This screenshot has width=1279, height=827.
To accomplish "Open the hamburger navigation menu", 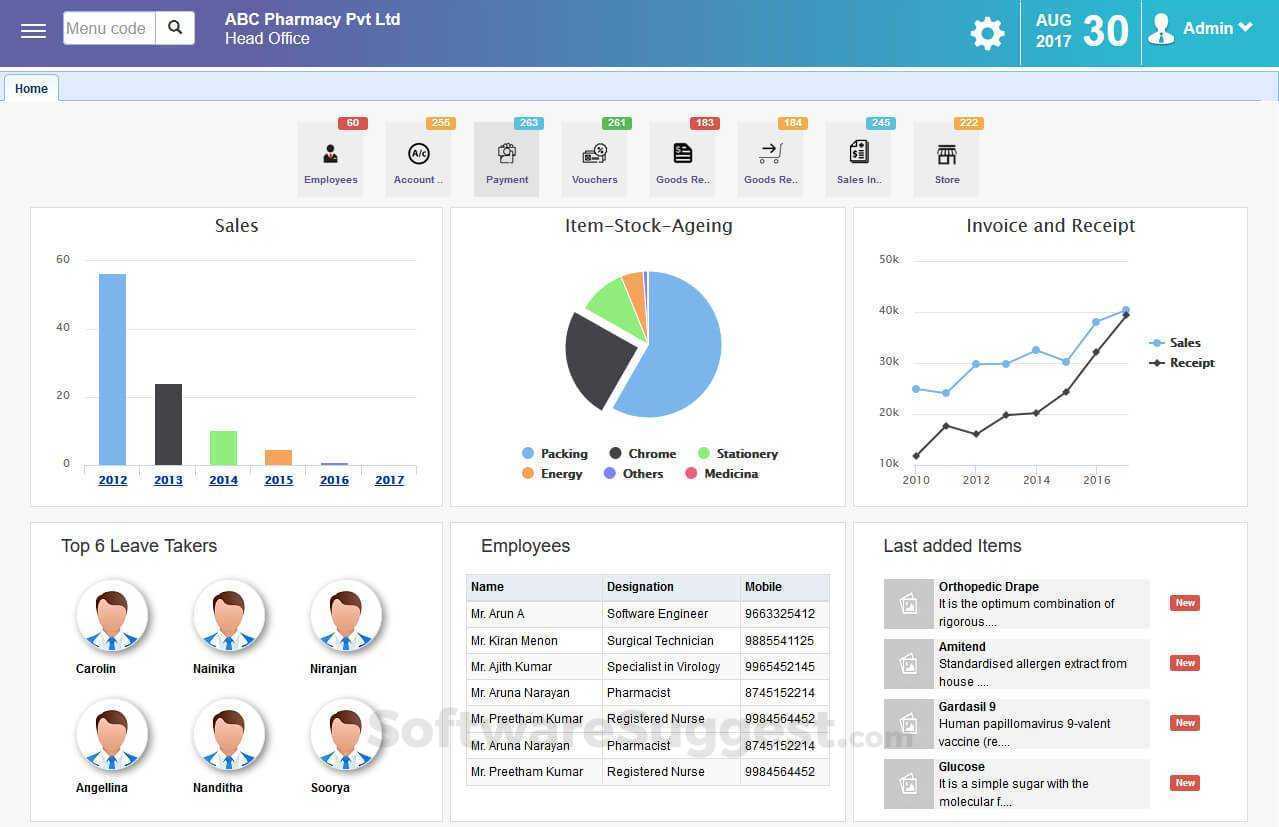I will point(32,29).
